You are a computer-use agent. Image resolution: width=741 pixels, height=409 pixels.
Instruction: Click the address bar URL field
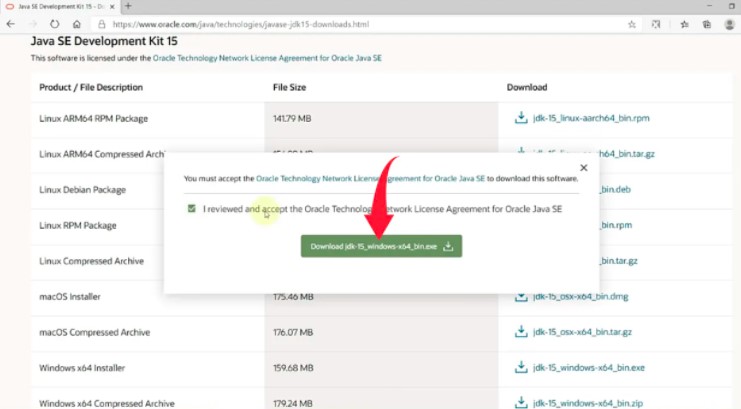300,23
